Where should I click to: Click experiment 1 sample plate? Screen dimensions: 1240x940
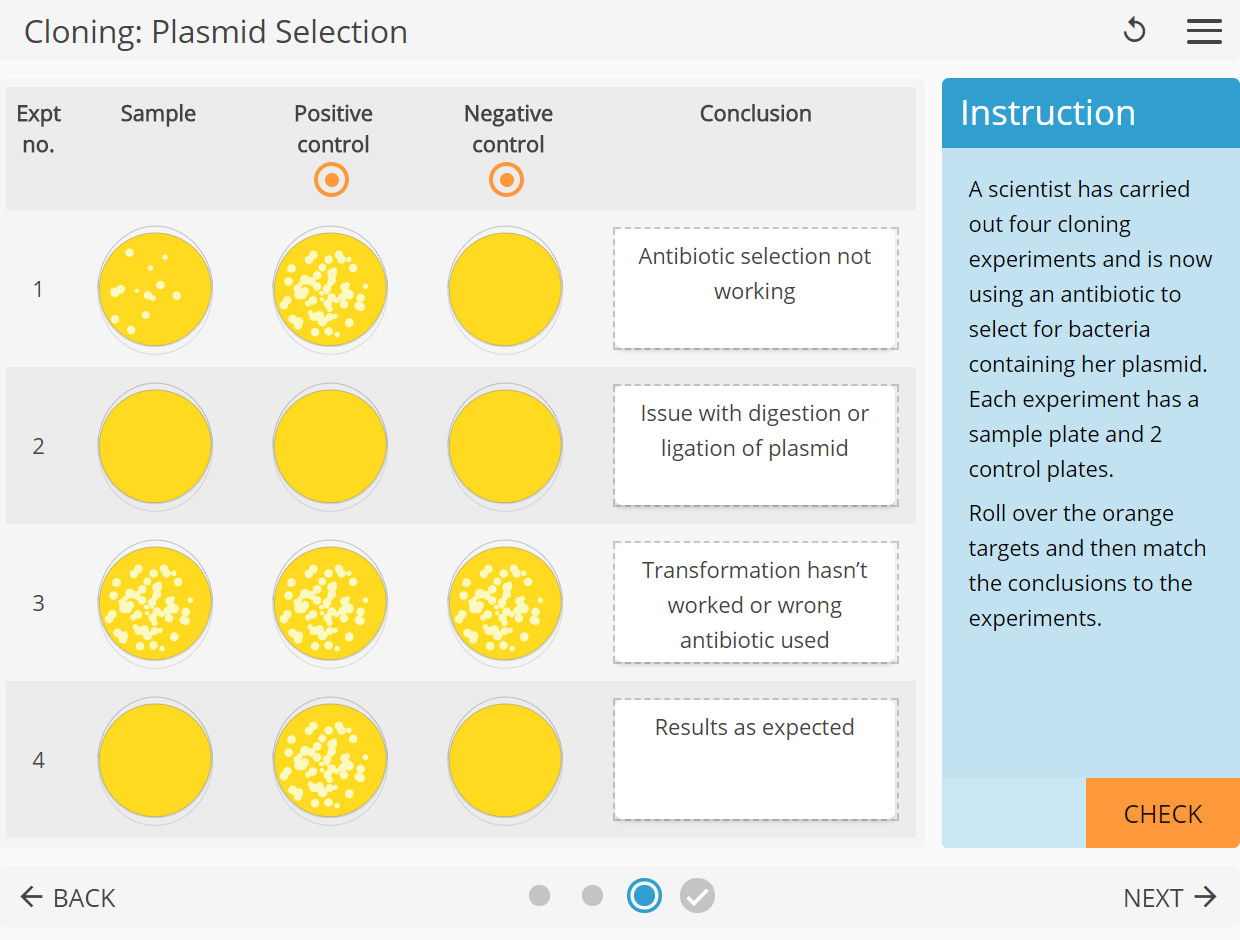[x=155, y=288]
